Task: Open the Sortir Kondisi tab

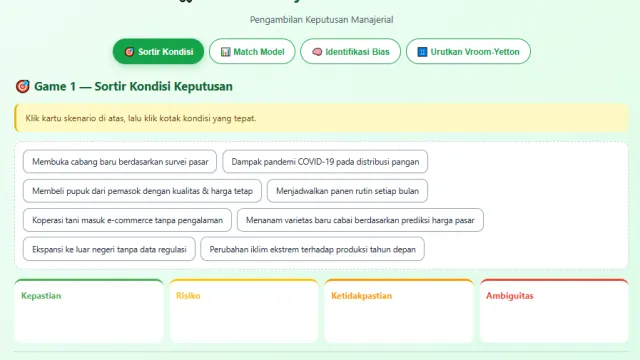Action: (158, 51)
